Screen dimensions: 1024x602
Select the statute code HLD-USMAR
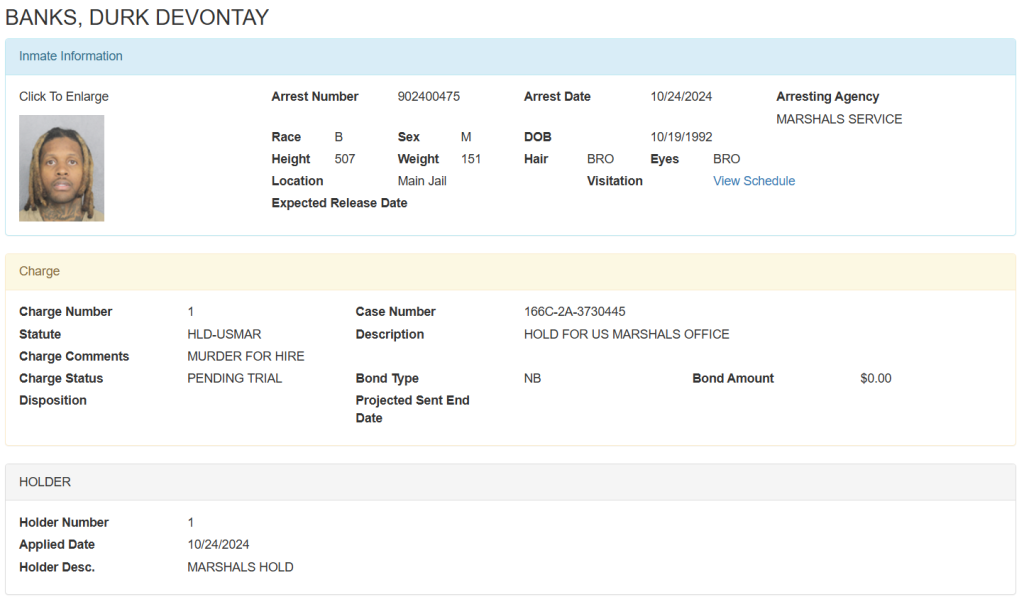pyautogui.click(x=224, y=334)
